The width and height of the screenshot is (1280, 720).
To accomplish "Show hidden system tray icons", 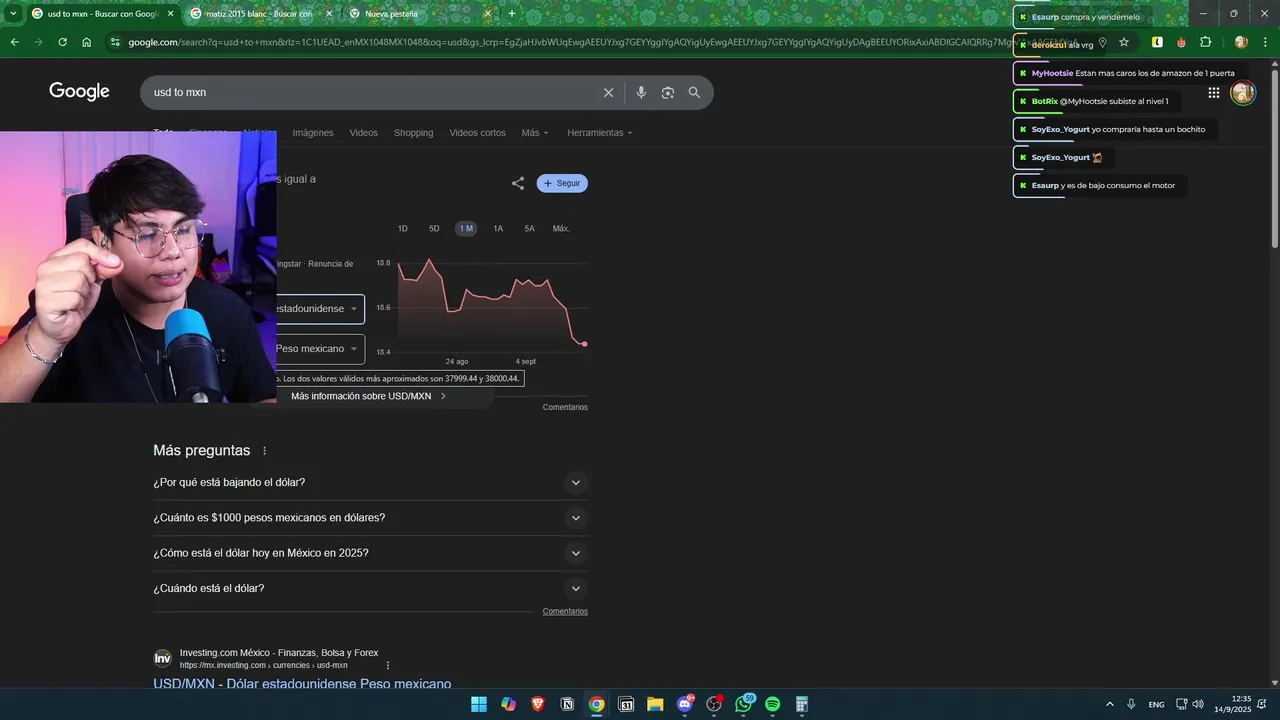I will coord(1109,704).
